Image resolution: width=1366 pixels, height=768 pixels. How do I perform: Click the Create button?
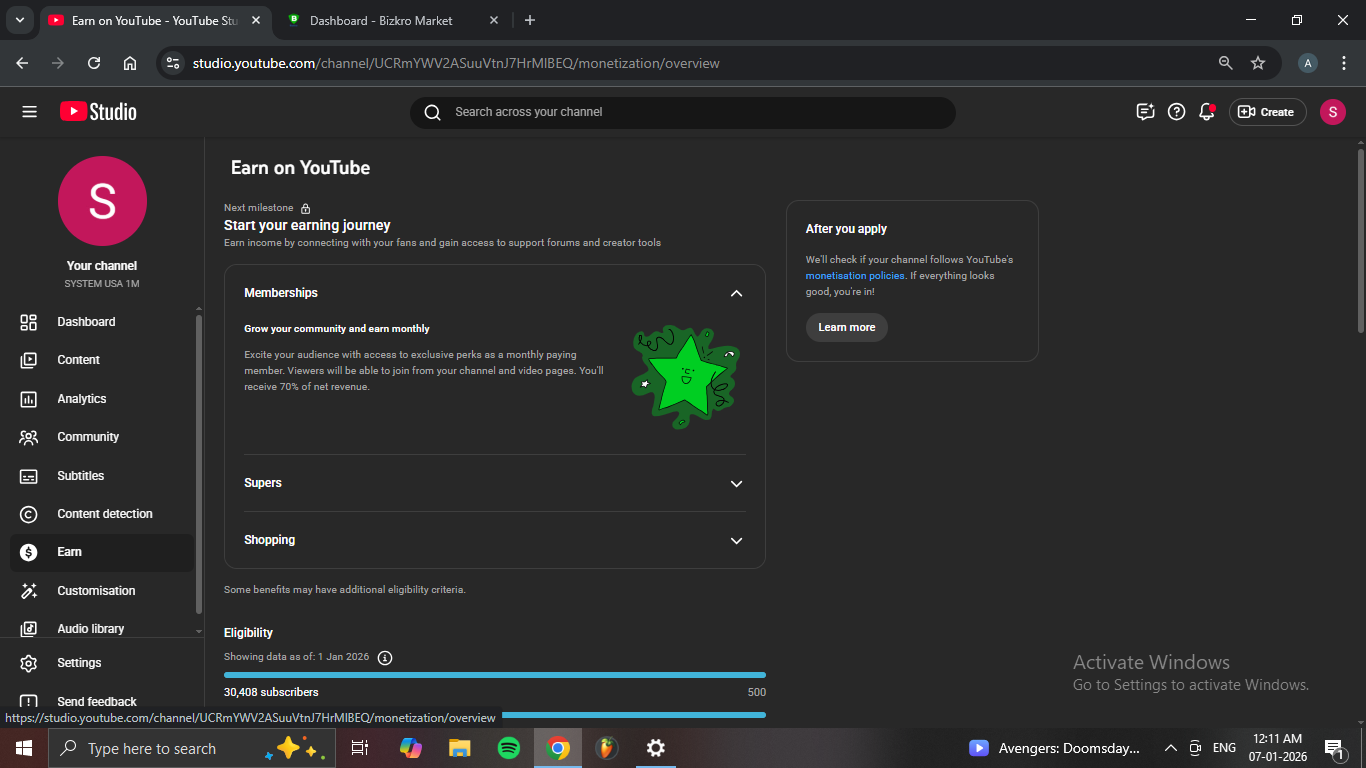pyautogui.click(x=1267, y=112)
